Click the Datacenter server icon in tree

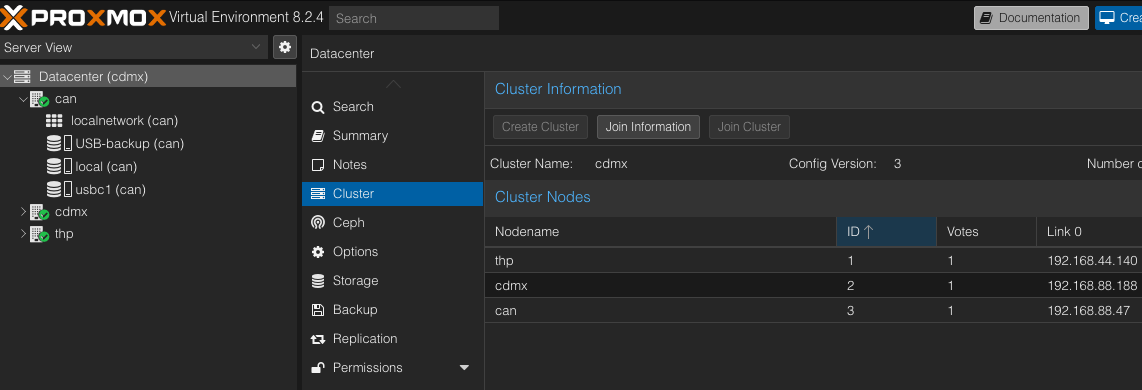tap(23, 77)
